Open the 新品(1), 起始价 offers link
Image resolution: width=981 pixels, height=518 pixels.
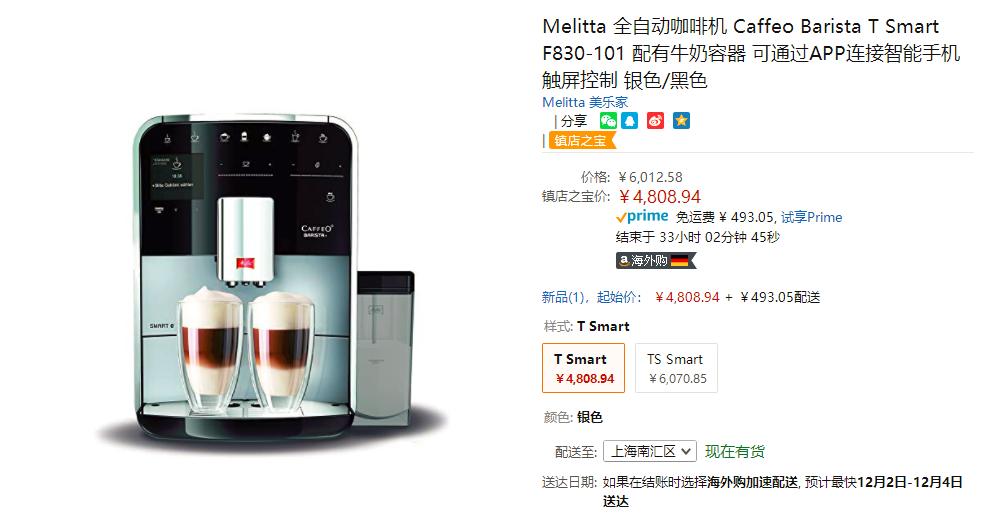tap(591, 297)
